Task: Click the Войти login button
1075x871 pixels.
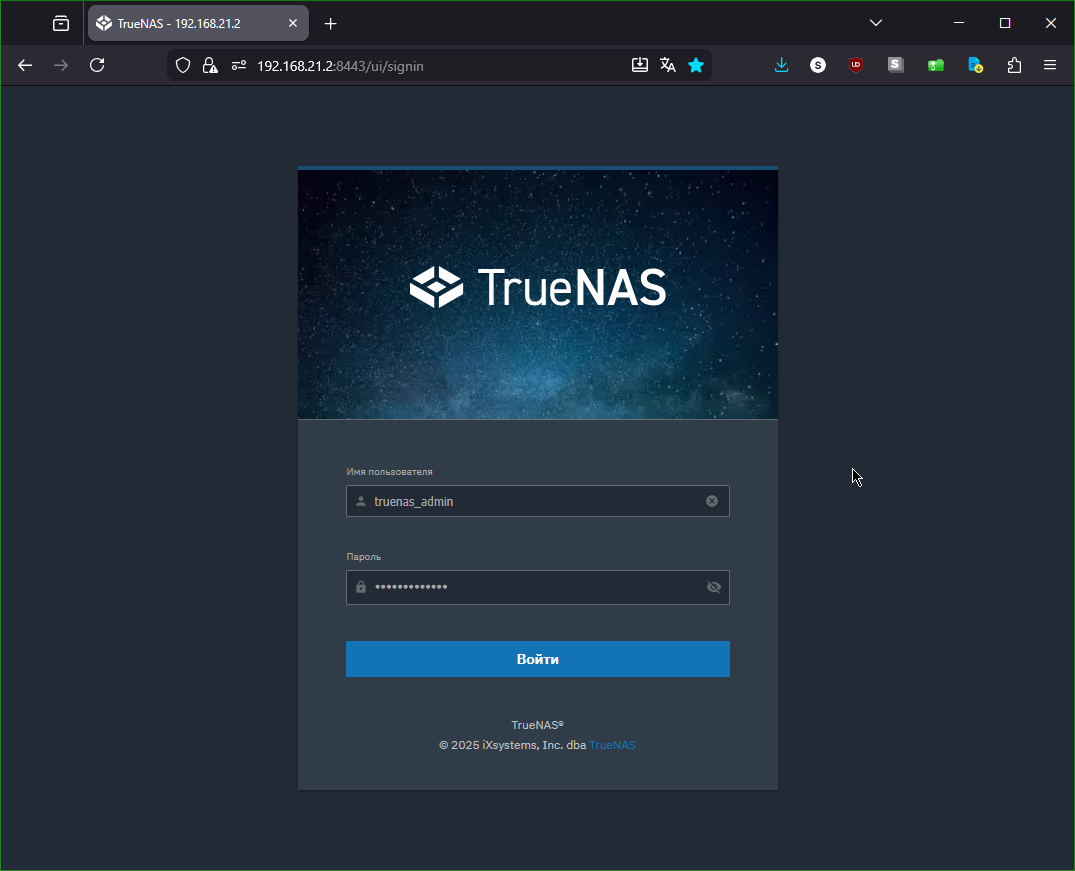Action: point(538,659)
